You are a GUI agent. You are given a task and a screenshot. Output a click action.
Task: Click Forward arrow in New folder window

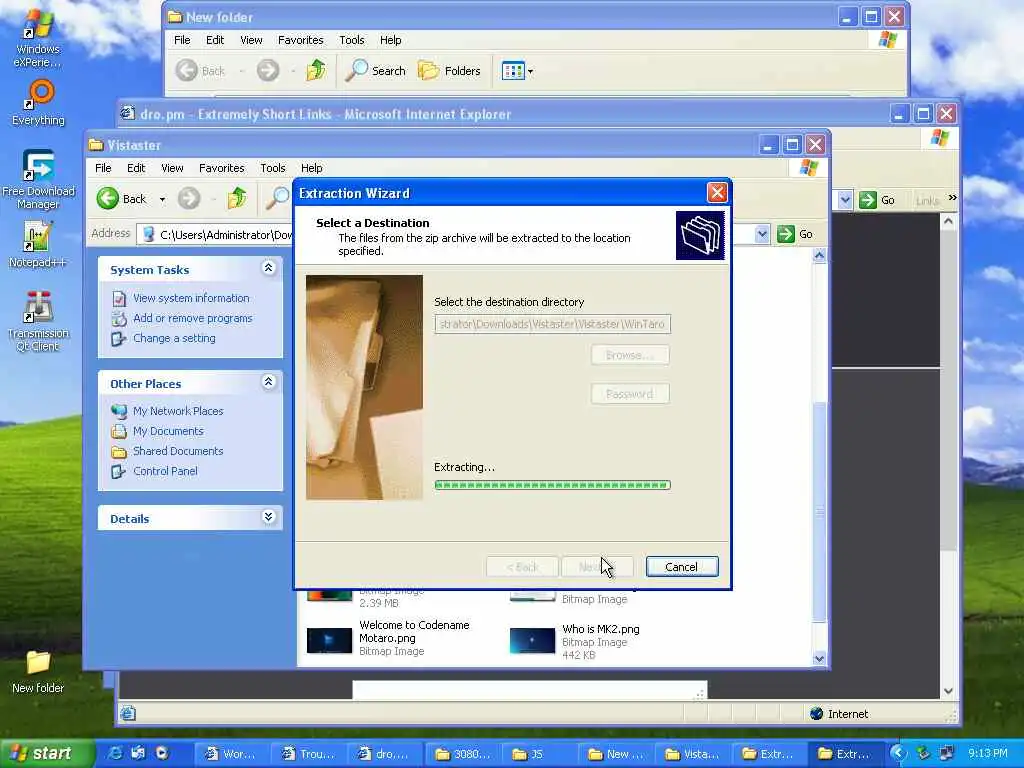[268, 71]
